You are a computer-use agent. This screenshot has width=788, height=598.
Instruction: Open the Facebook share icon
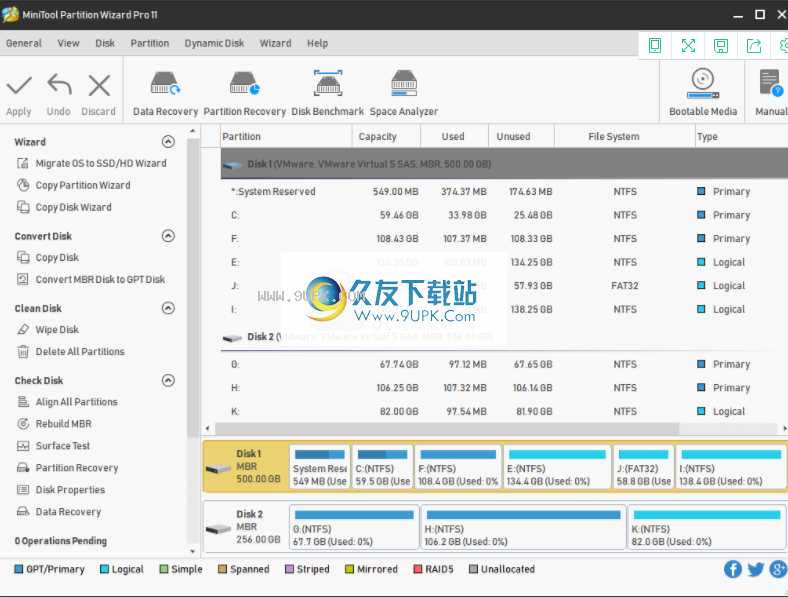[733, 569]
